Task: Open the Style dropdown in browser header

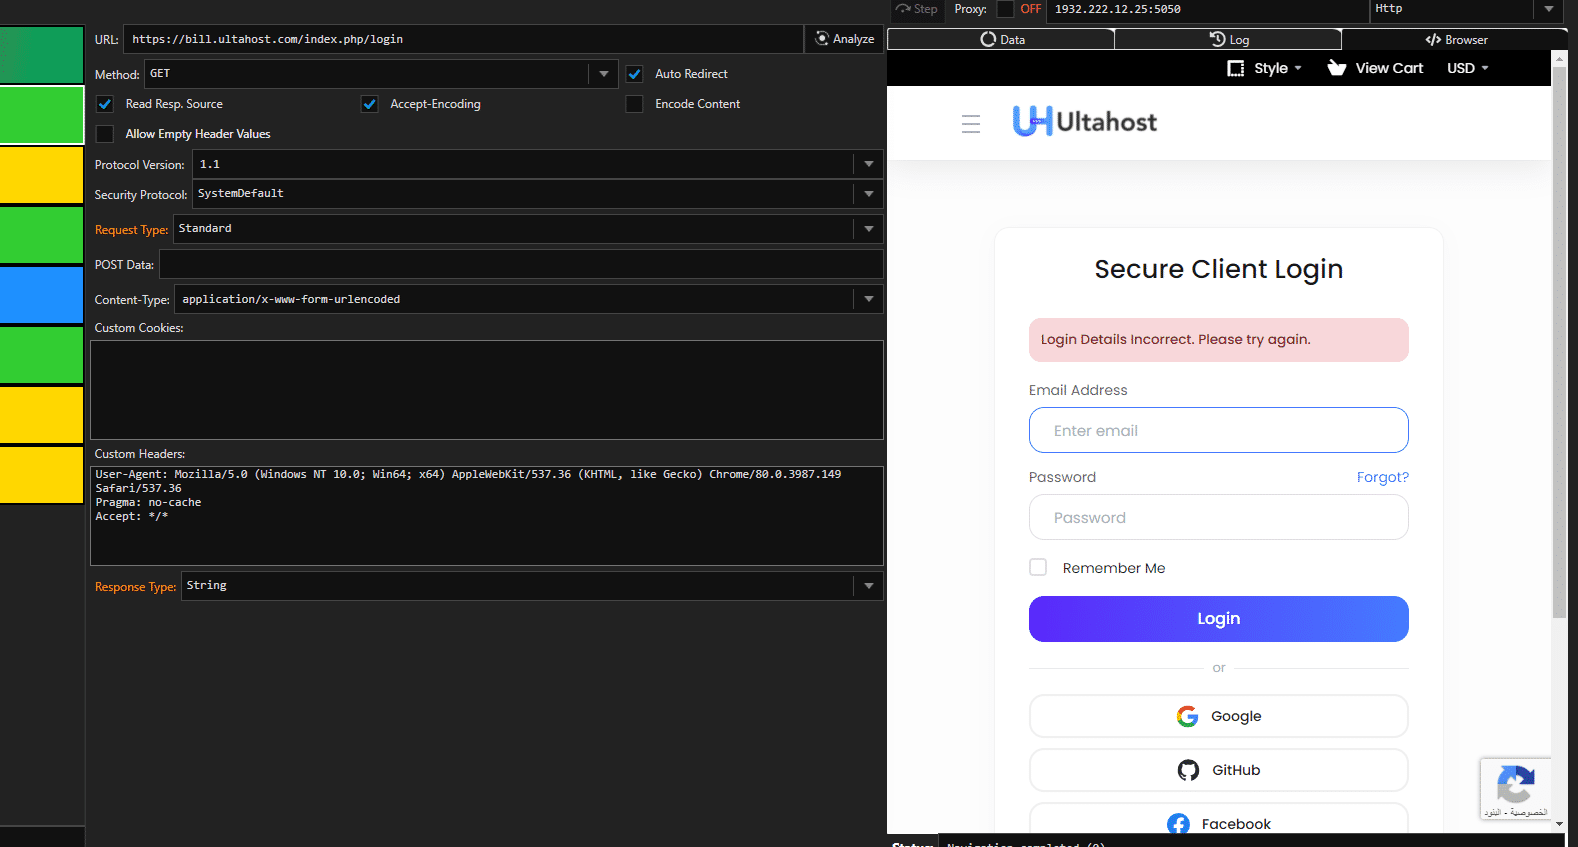Action: (x=1264, y=68)
